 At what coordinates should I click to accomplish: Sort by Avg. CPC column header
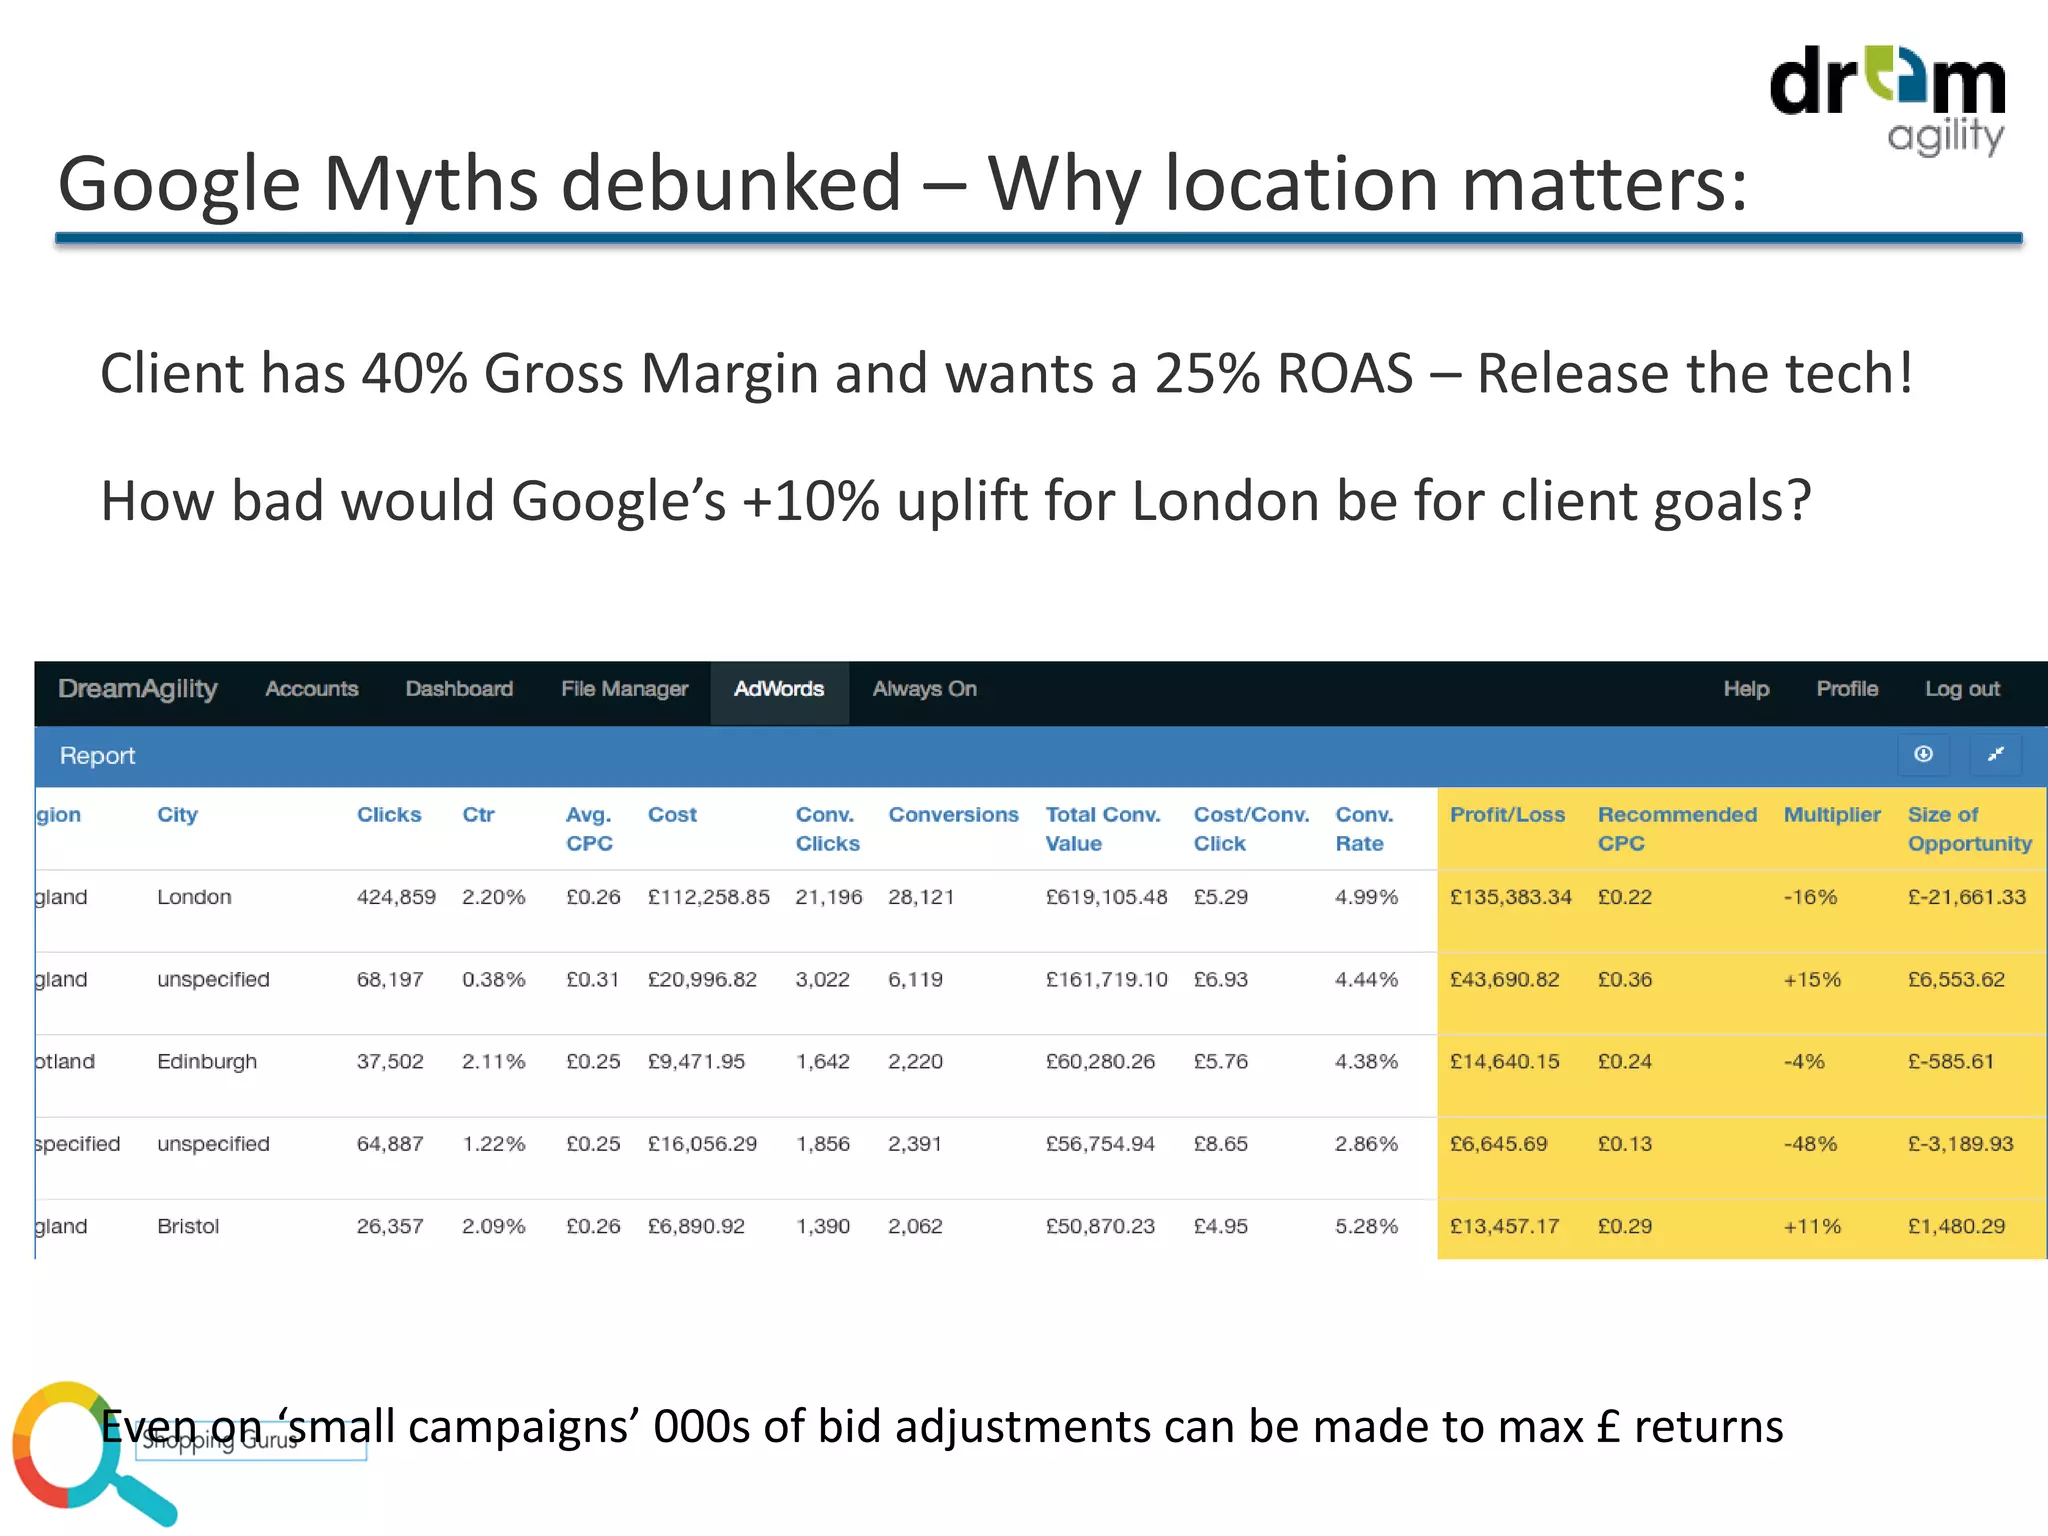point(589,829)
